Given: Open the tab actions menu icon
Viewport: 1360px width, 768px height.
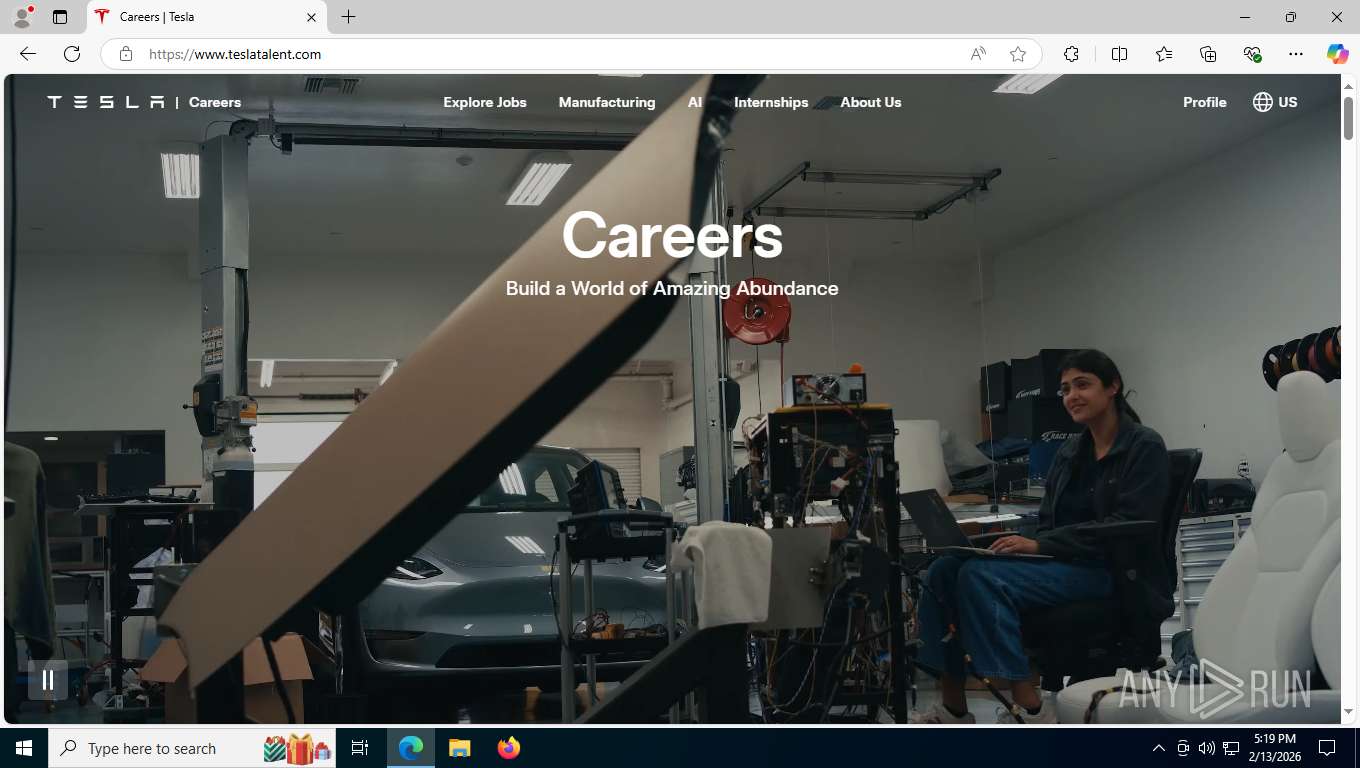Looking at the screenshot, I should pos(60,17).
